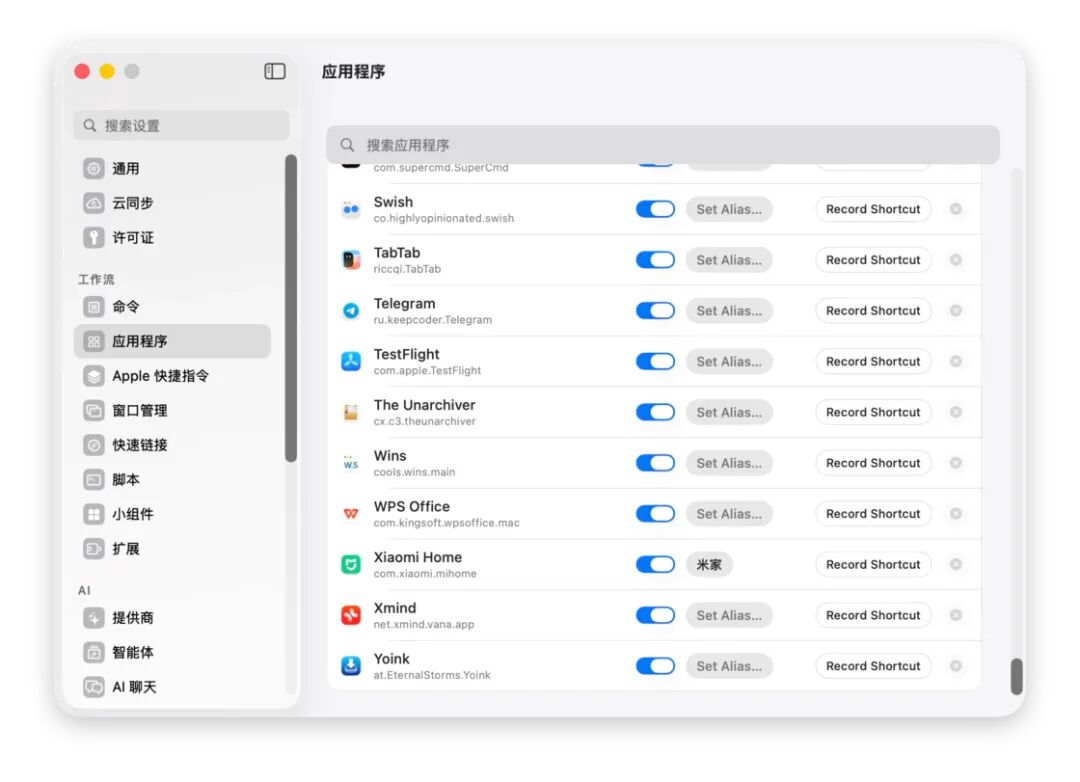Click the Swish app icon

(351, 209)
